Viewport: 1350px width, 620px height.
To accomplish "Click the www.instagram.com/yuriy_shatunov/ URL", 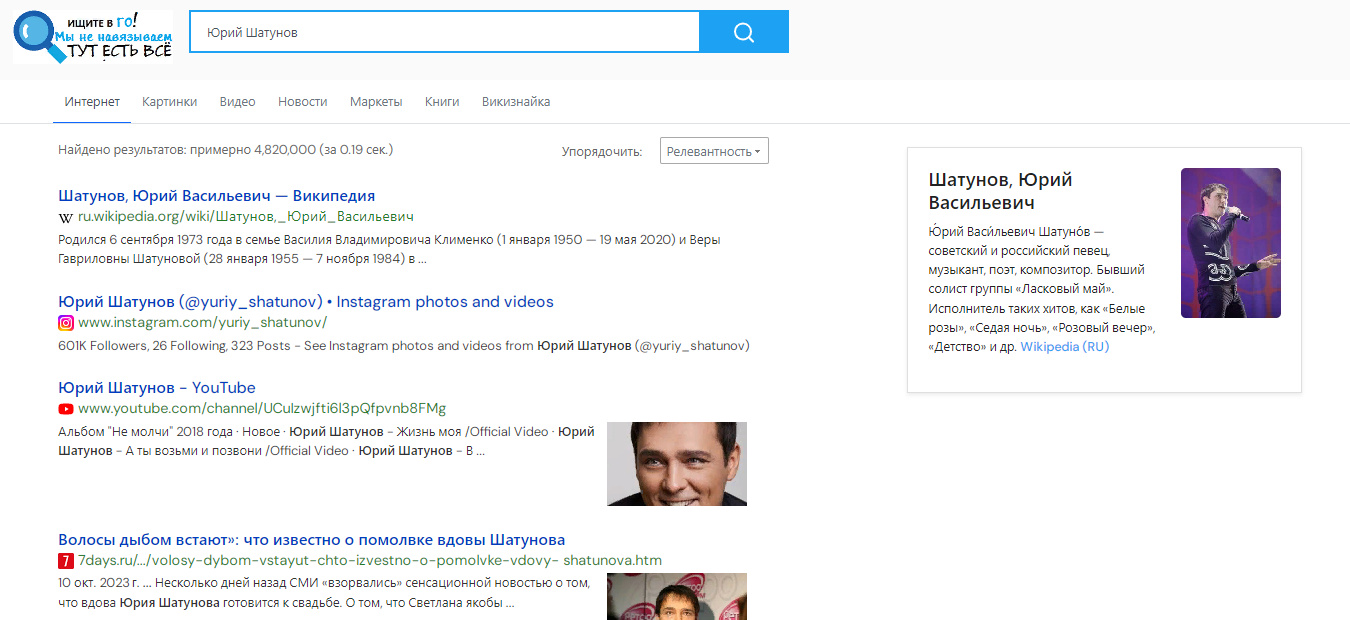I will (x=203, y=323).
